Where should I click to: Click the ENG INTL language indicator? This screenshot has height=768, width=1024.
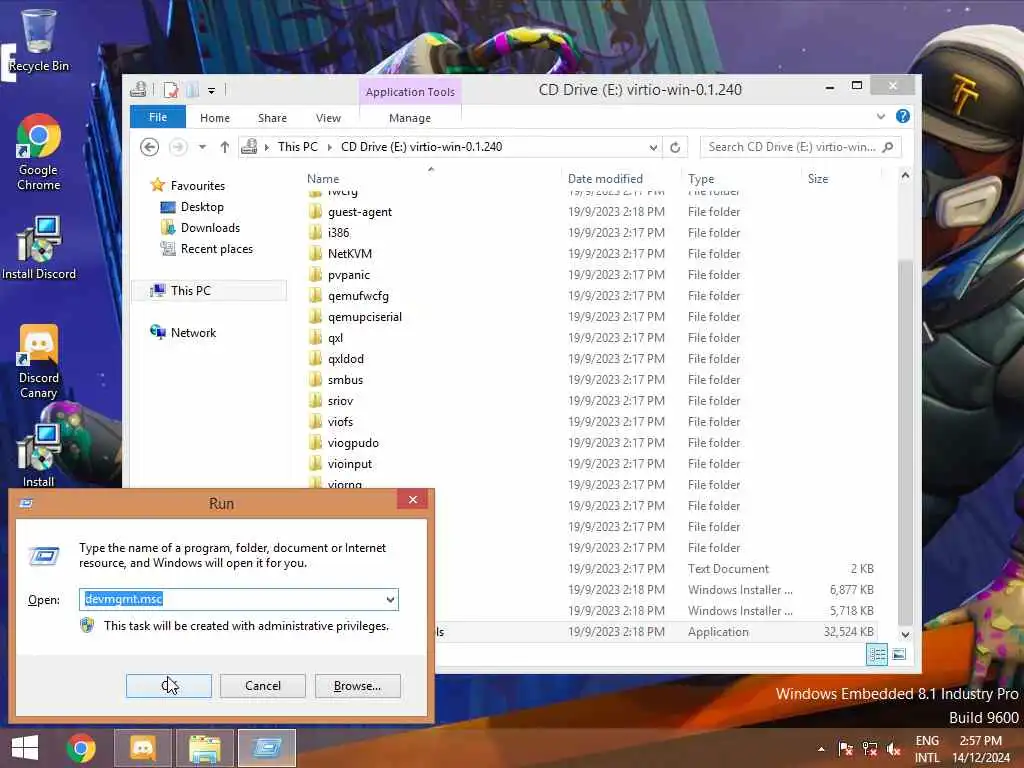click(x=927, y=749)
